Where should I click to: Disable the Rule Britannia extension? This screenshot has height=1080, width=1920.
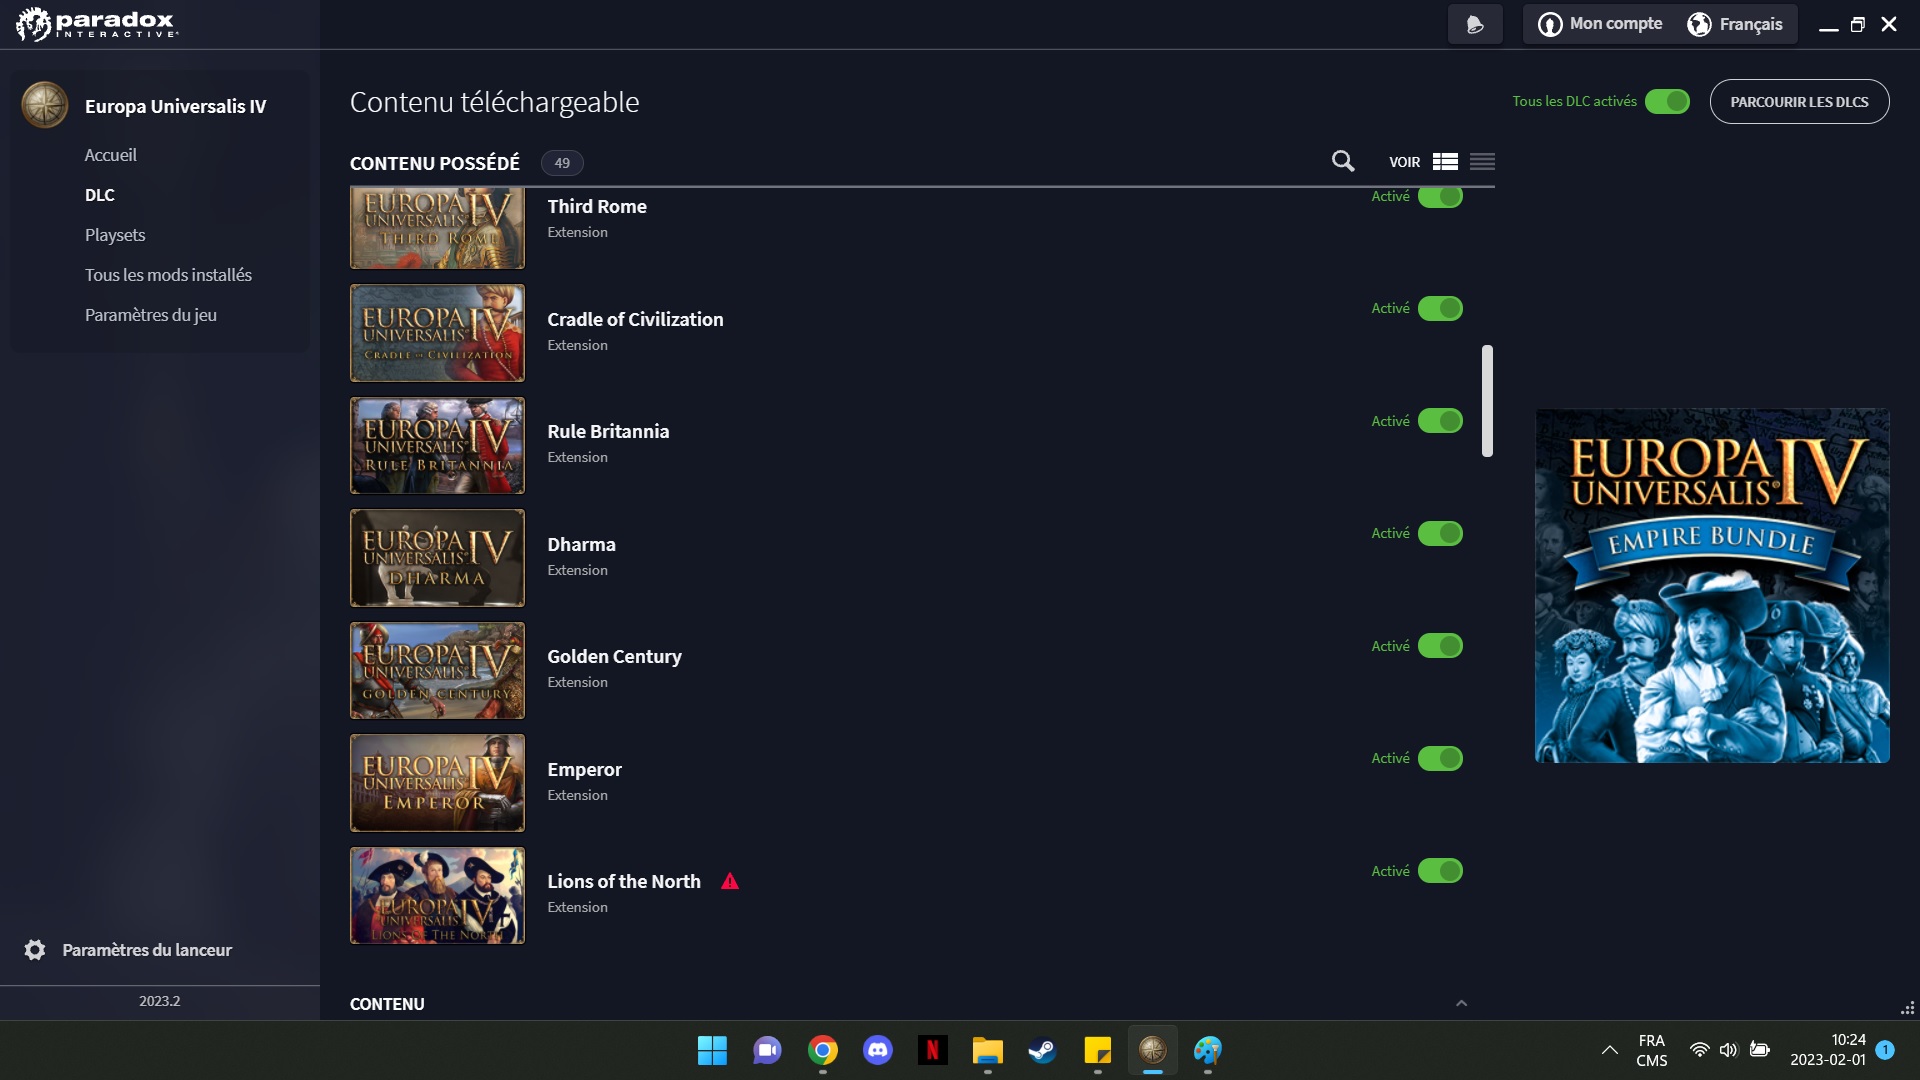pos(1440,421)
